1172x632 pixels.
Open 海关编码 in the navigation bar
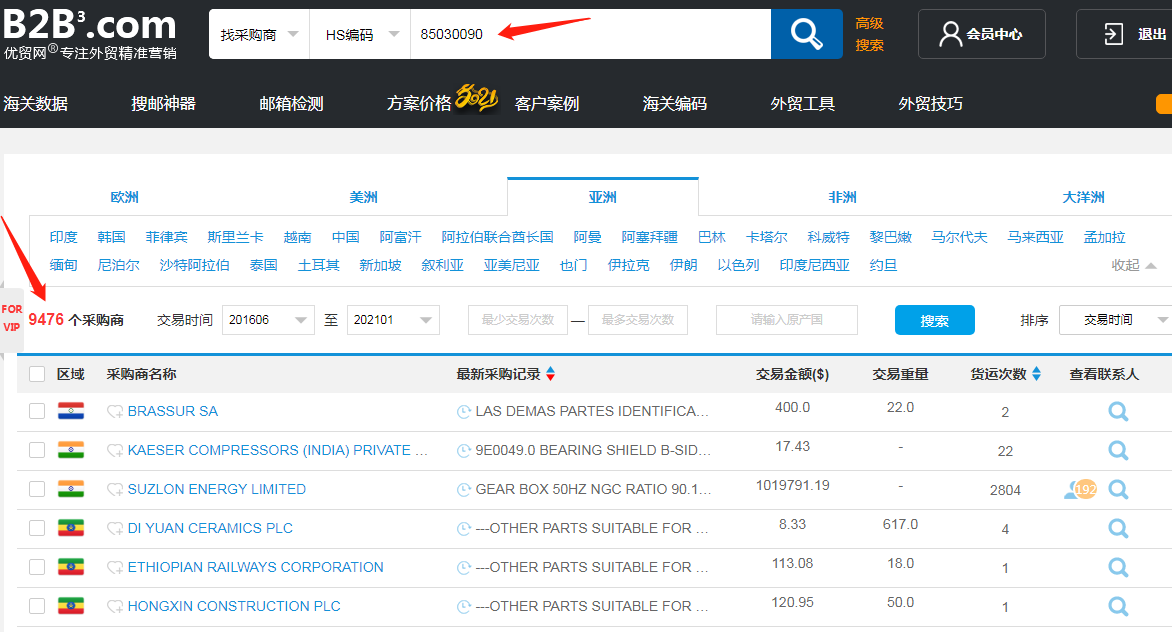(x=675, y=104)
